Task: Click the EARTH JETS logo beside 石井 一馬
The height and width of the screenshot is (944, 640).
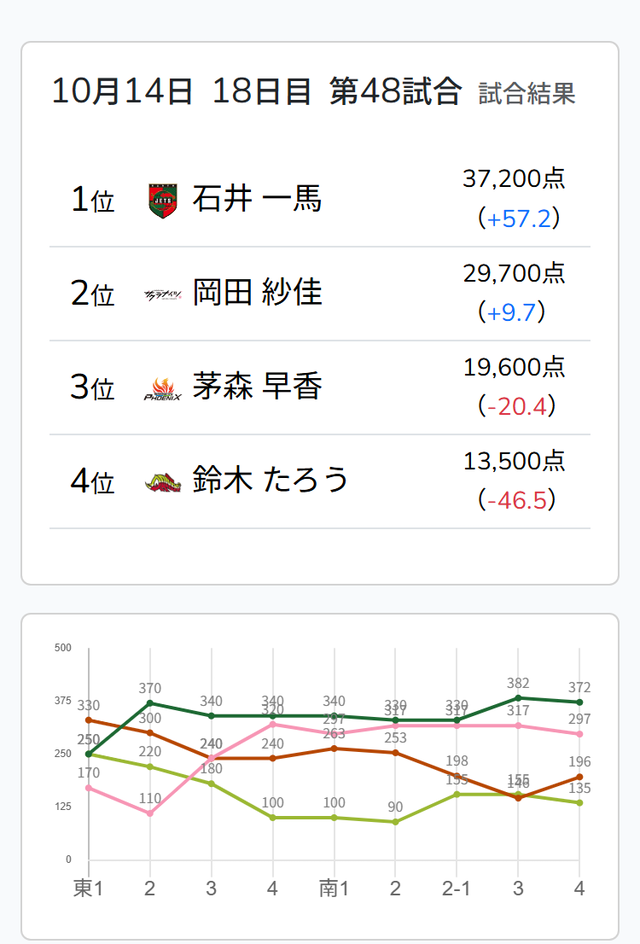Action: [x=163, y=200]
